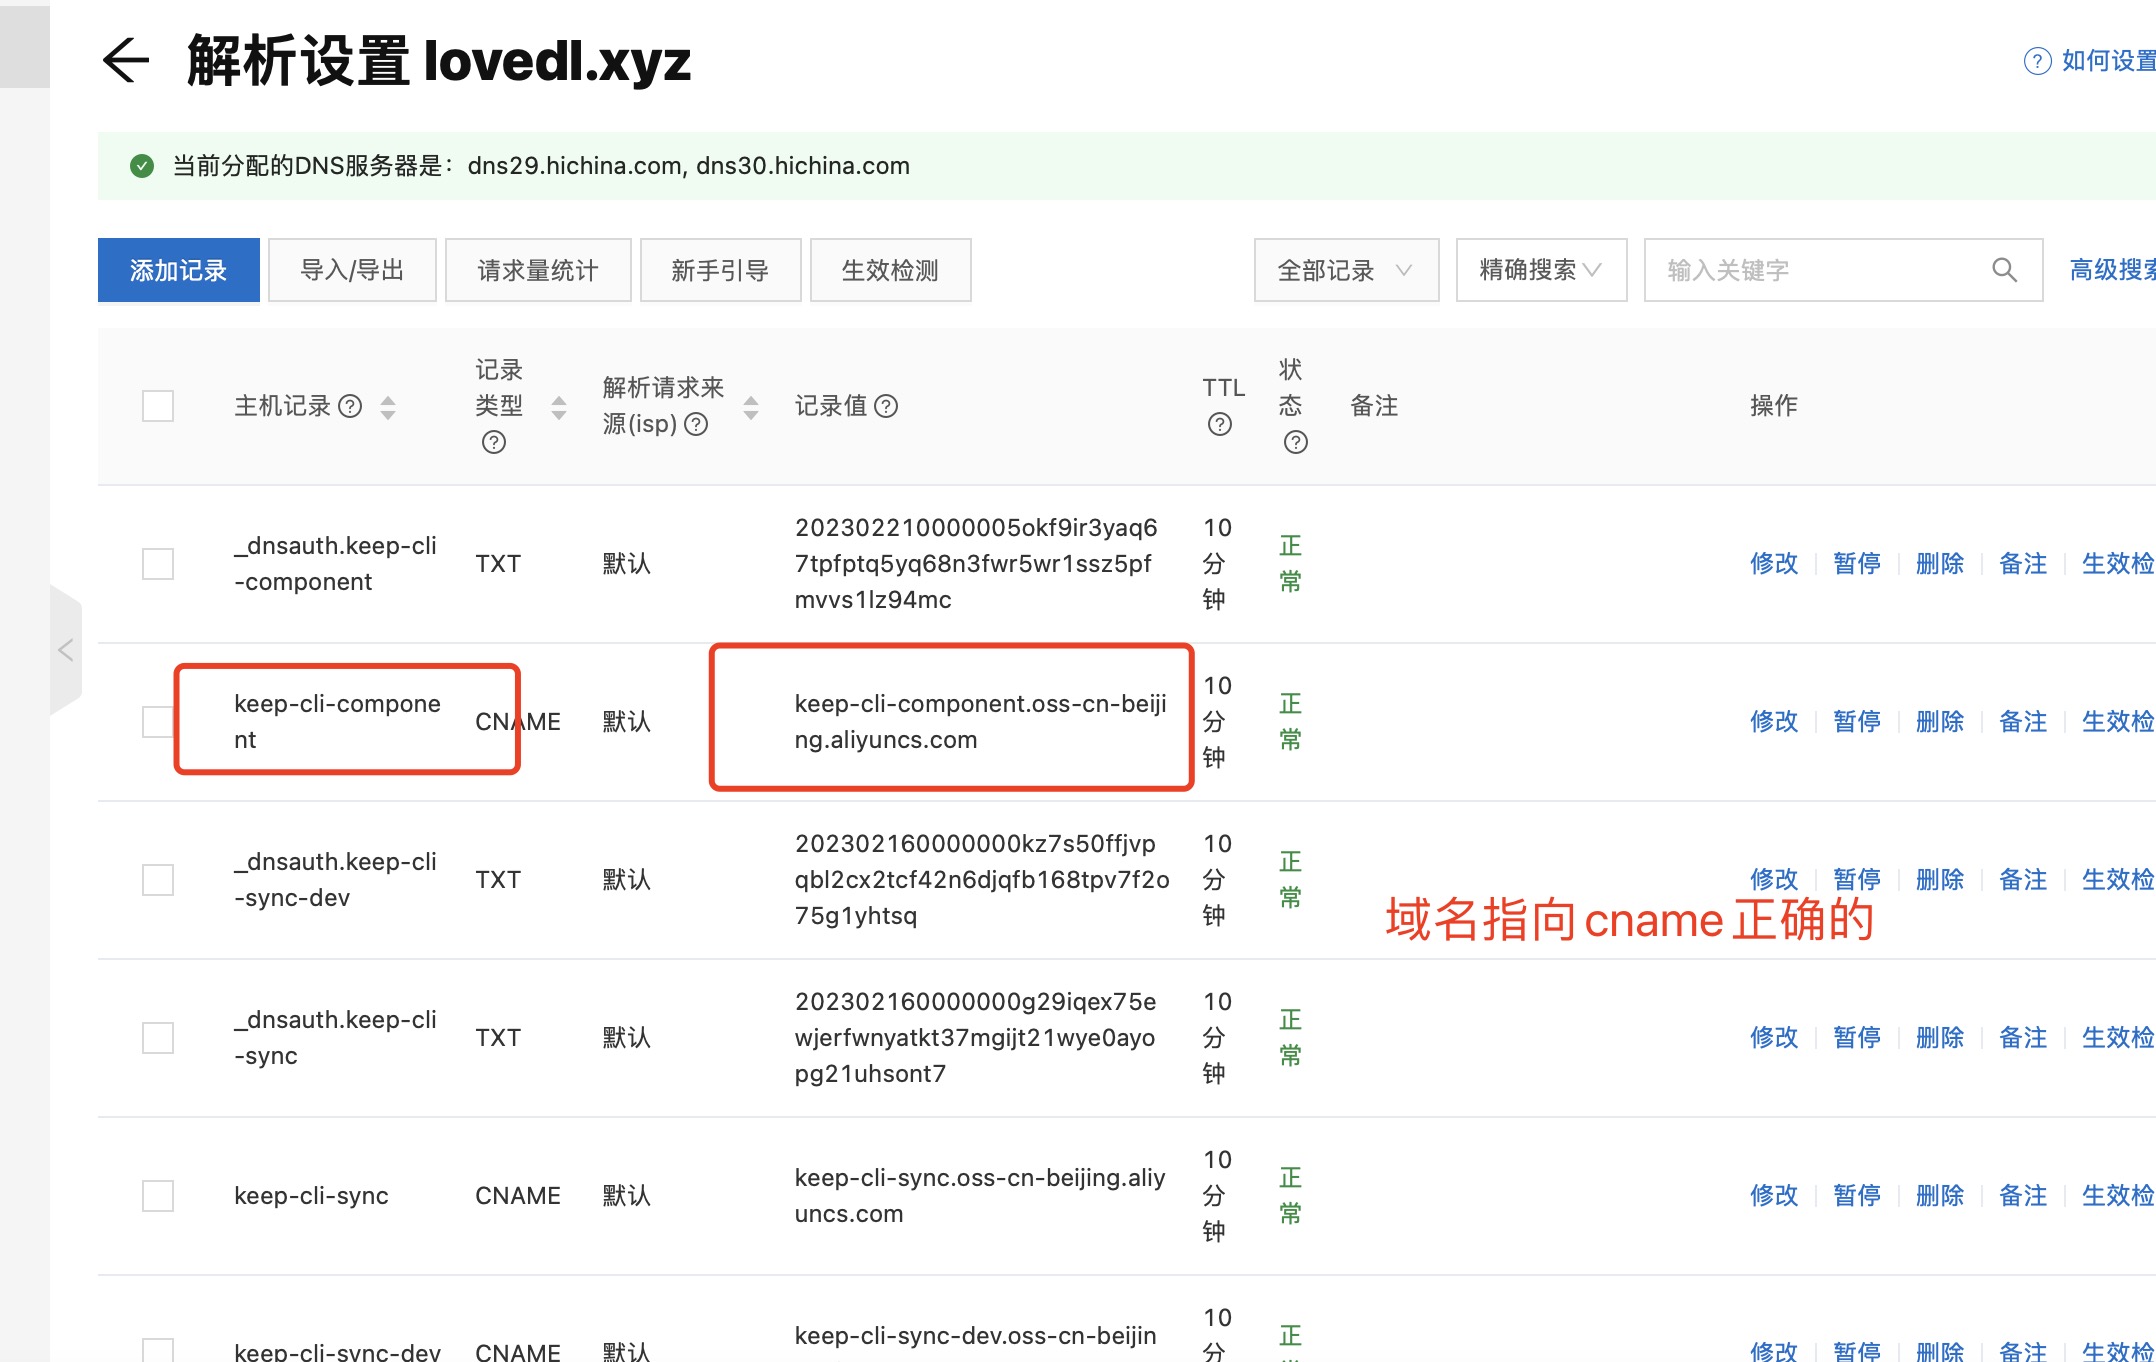
Task: Click help icon next to 主机记录 header
Action: pyautogui.click(x=350, y=406)
